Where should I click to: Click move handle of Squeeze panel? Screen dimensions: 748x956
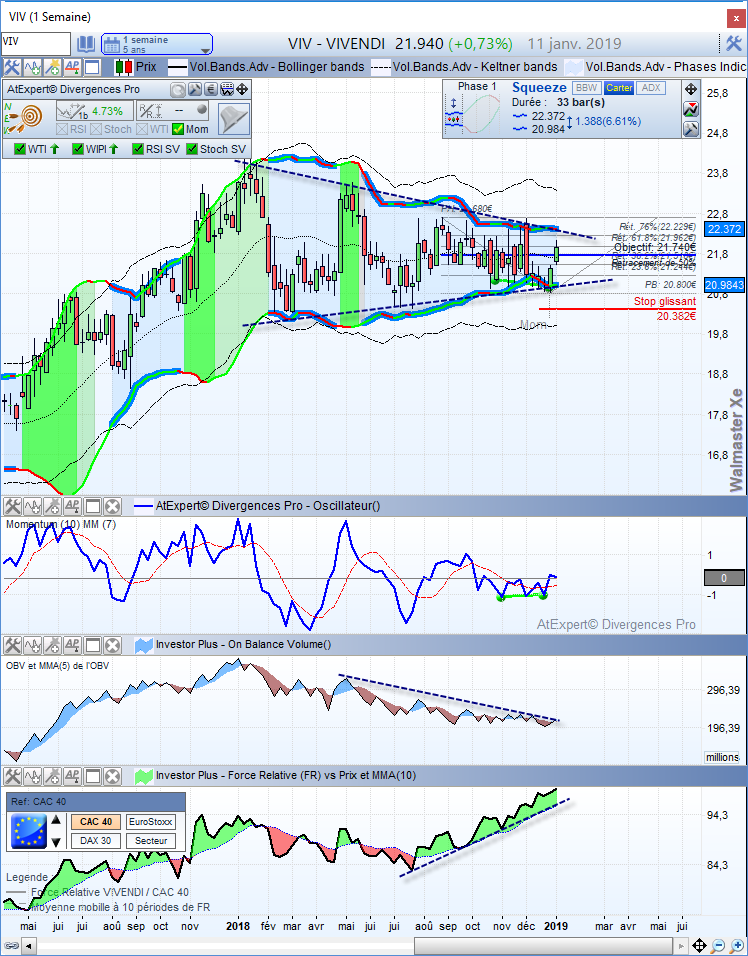(691, 90)
